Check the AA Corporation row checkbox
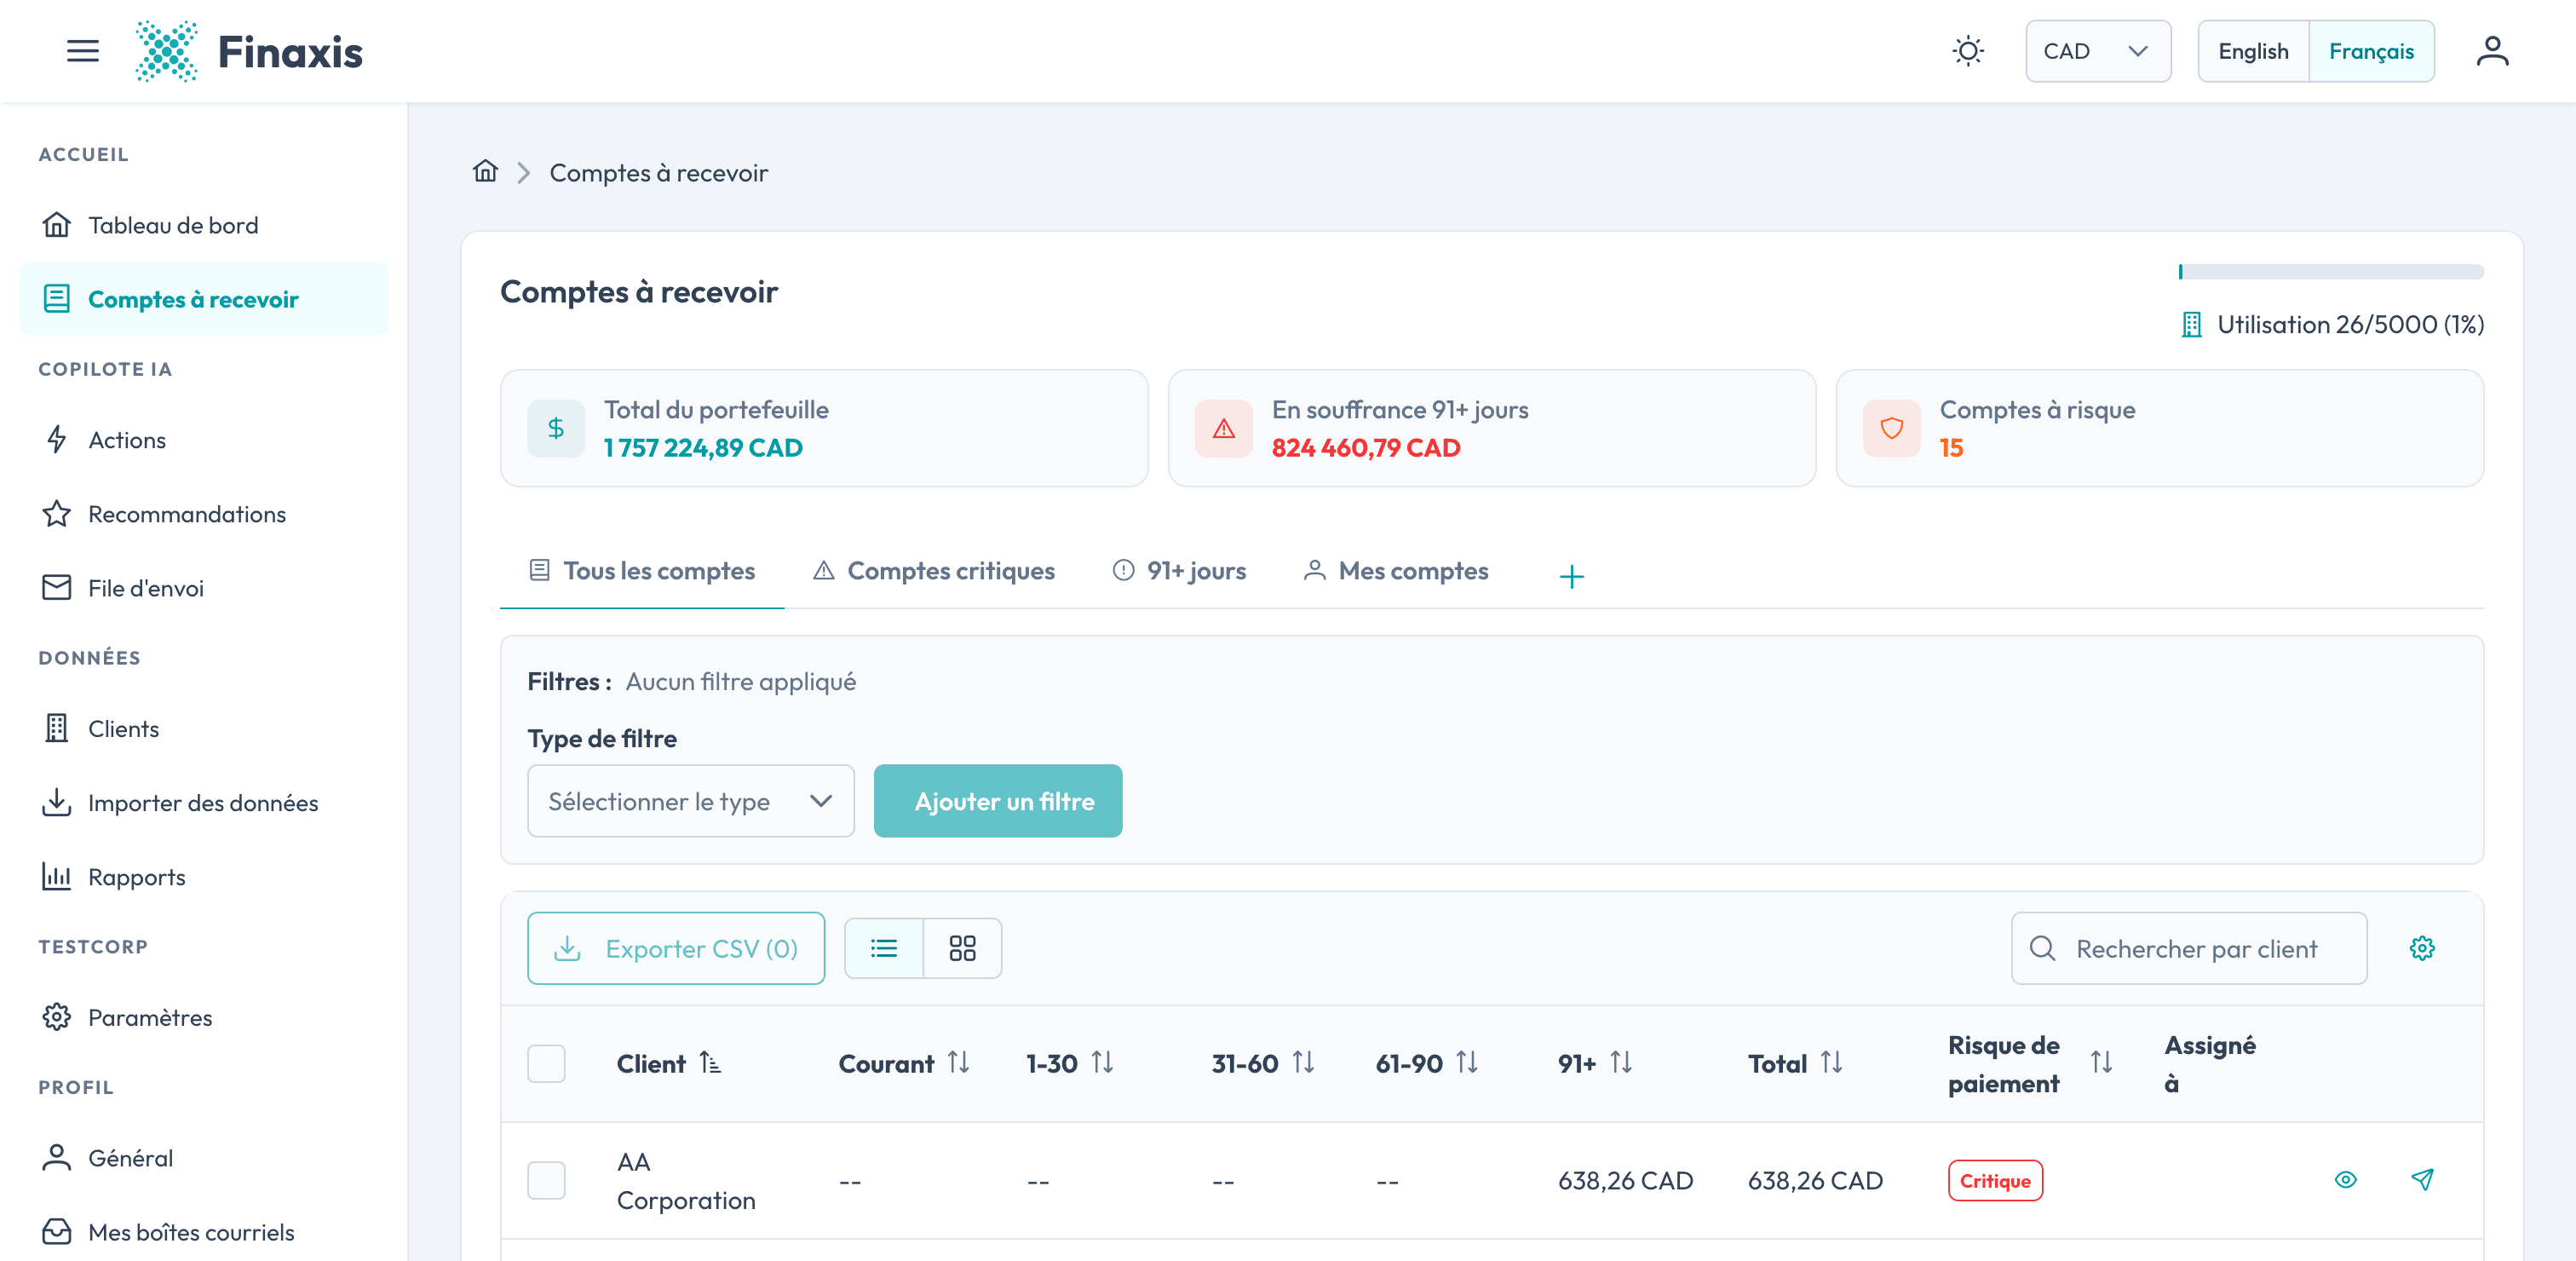Screen dimensions: 2576x1261 point(546,1180)
